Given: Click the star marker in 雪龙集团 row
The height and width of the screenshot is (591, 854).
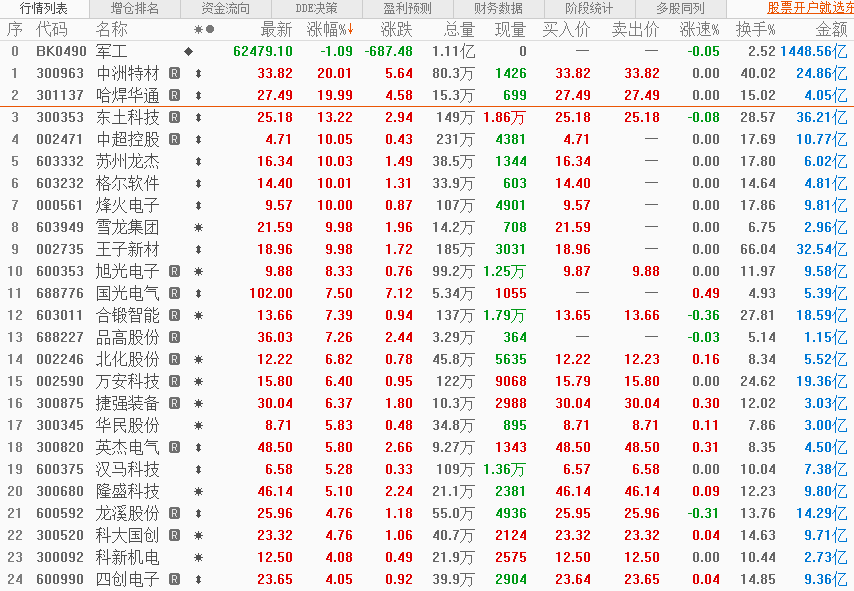Looking at the screenshot, I should pyautogui.click(x=198, y=227).
